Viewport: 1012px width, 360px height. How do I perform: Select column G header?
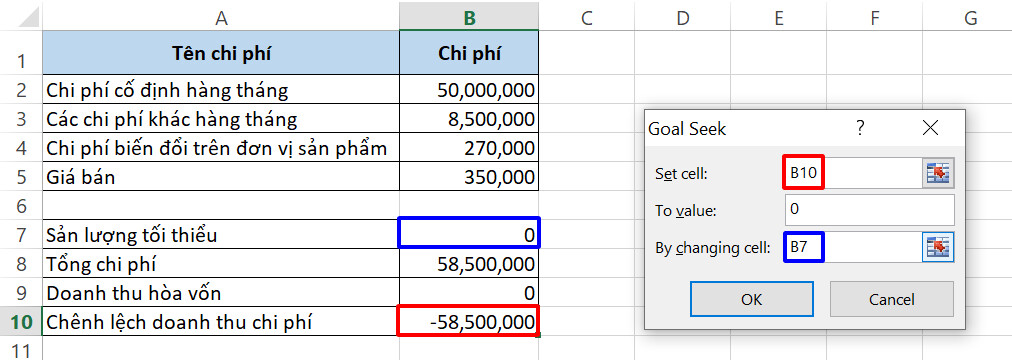tap(967, 18)
